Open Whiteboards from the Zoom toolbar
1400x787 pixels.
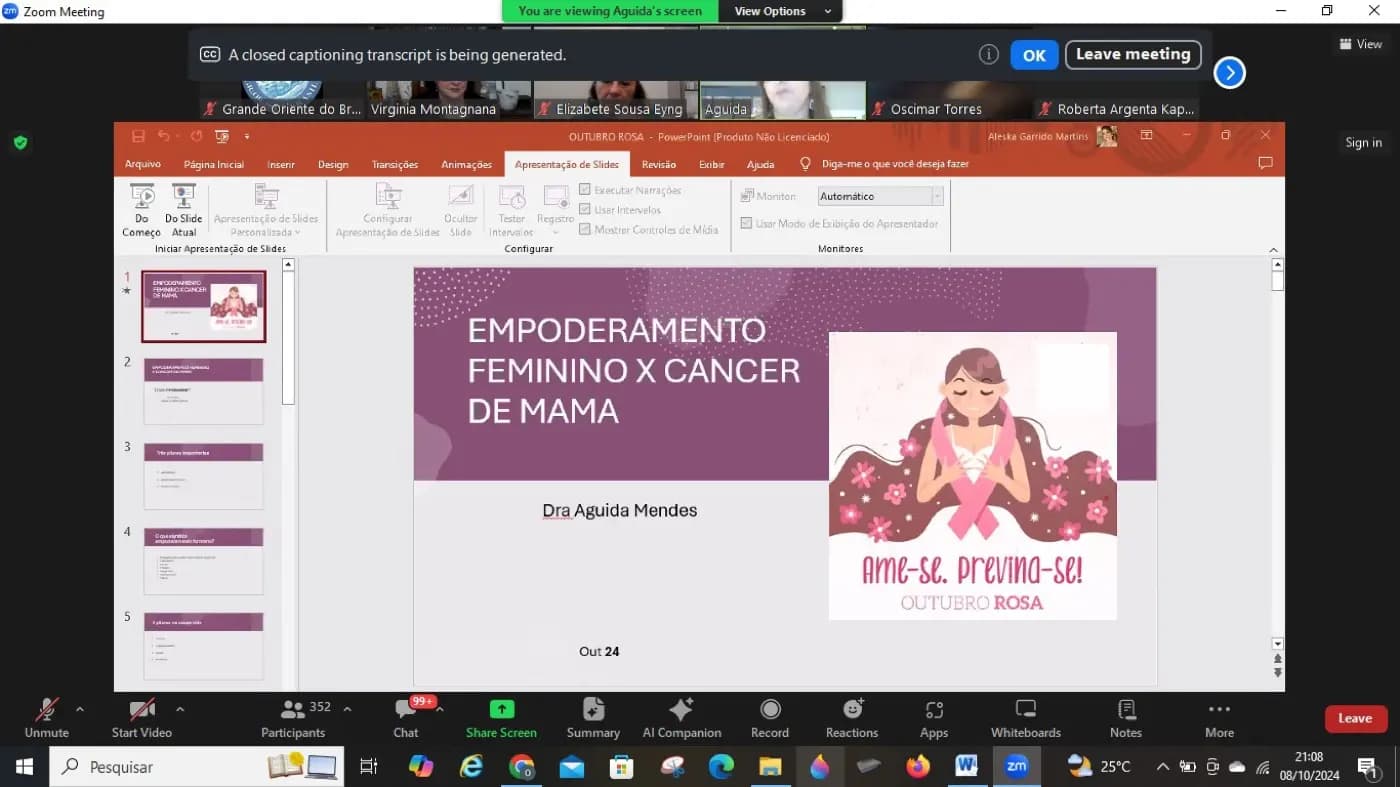pos(1026,718)
